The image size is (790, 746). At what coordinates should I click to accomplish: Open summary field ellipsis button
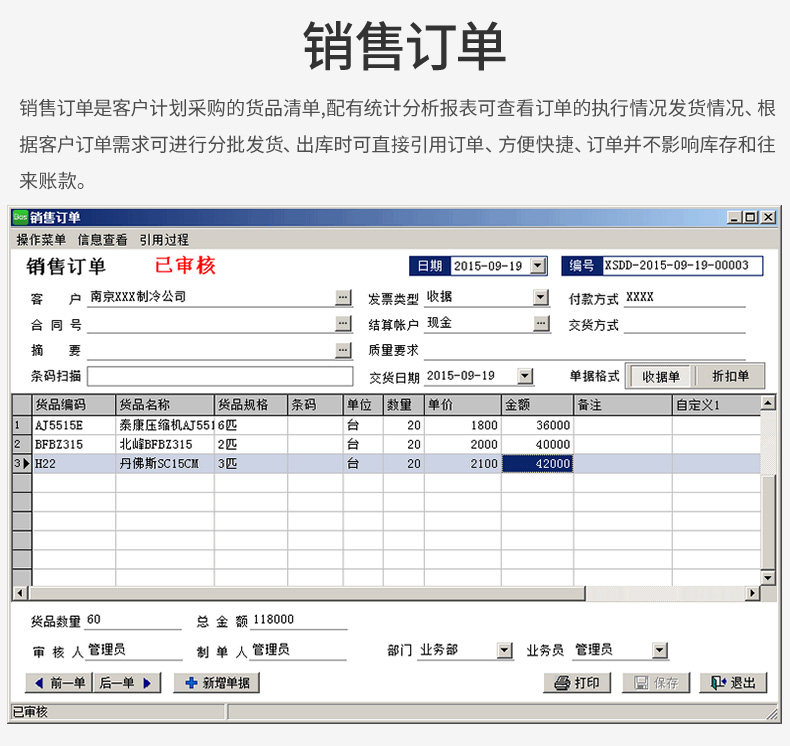343,350
